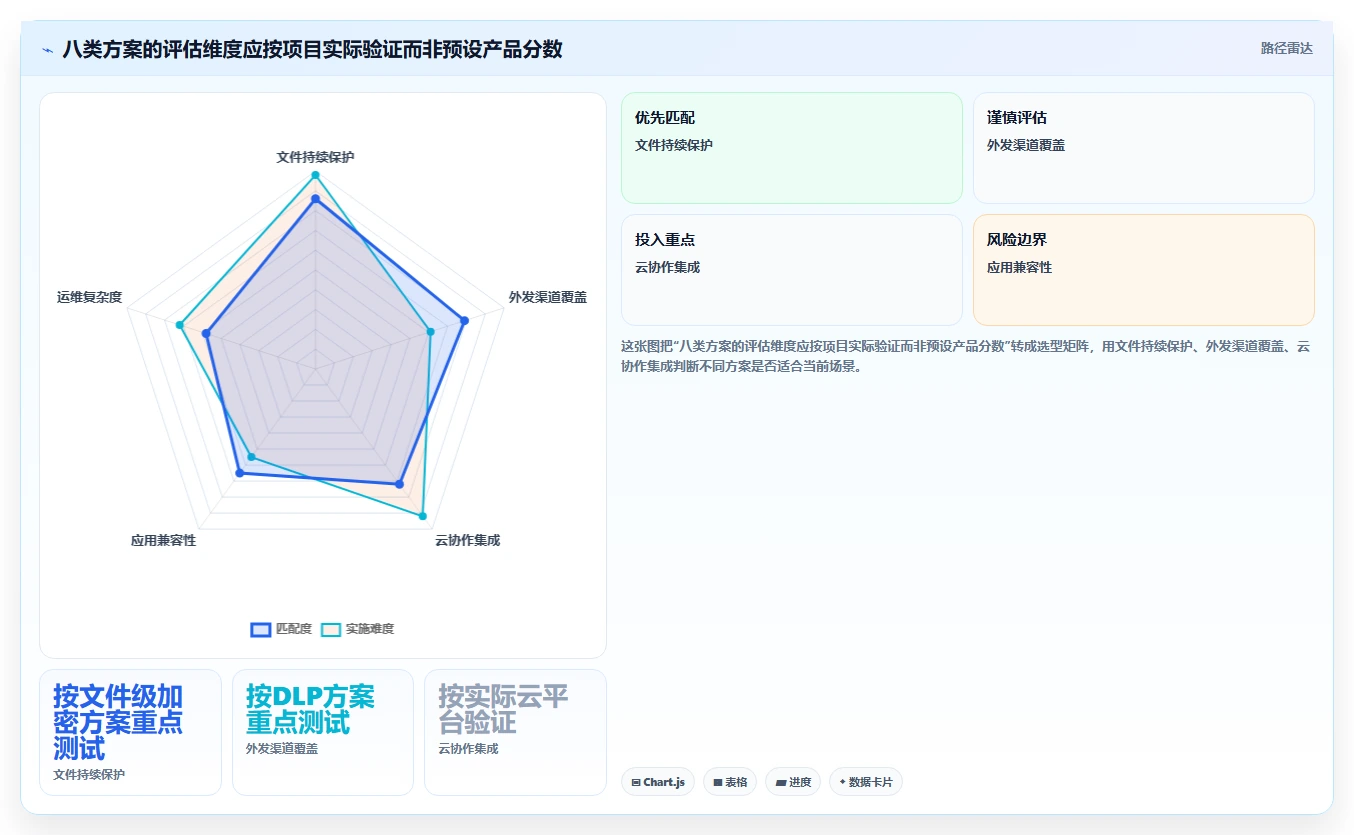Click the 运维复杂度 radar axis label
This screenshot has width=1354, height=835.
90,297
